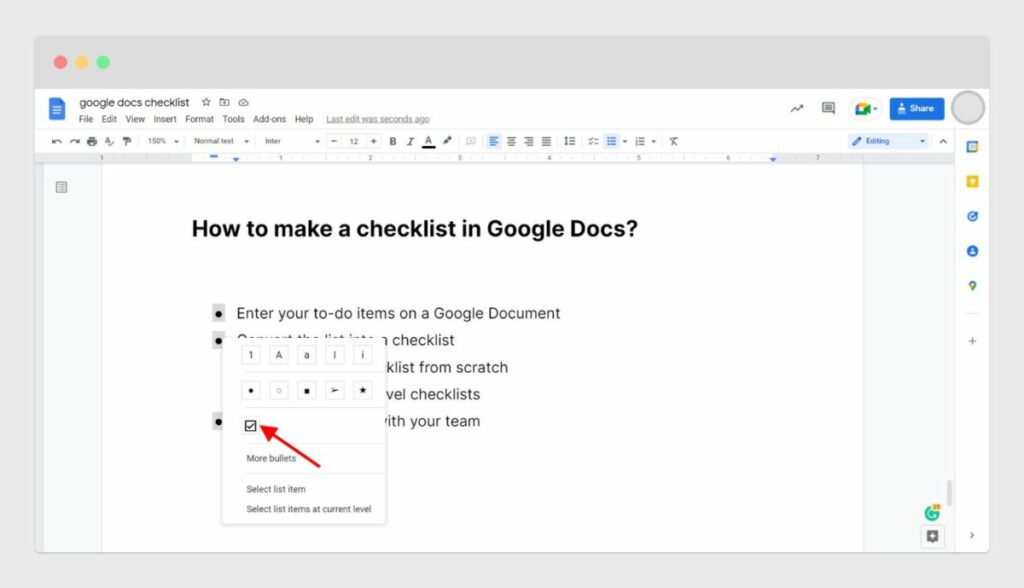Viewport: 1024px width, 588px height.
Task: Click the More bullets option
Action: point(270,458)
